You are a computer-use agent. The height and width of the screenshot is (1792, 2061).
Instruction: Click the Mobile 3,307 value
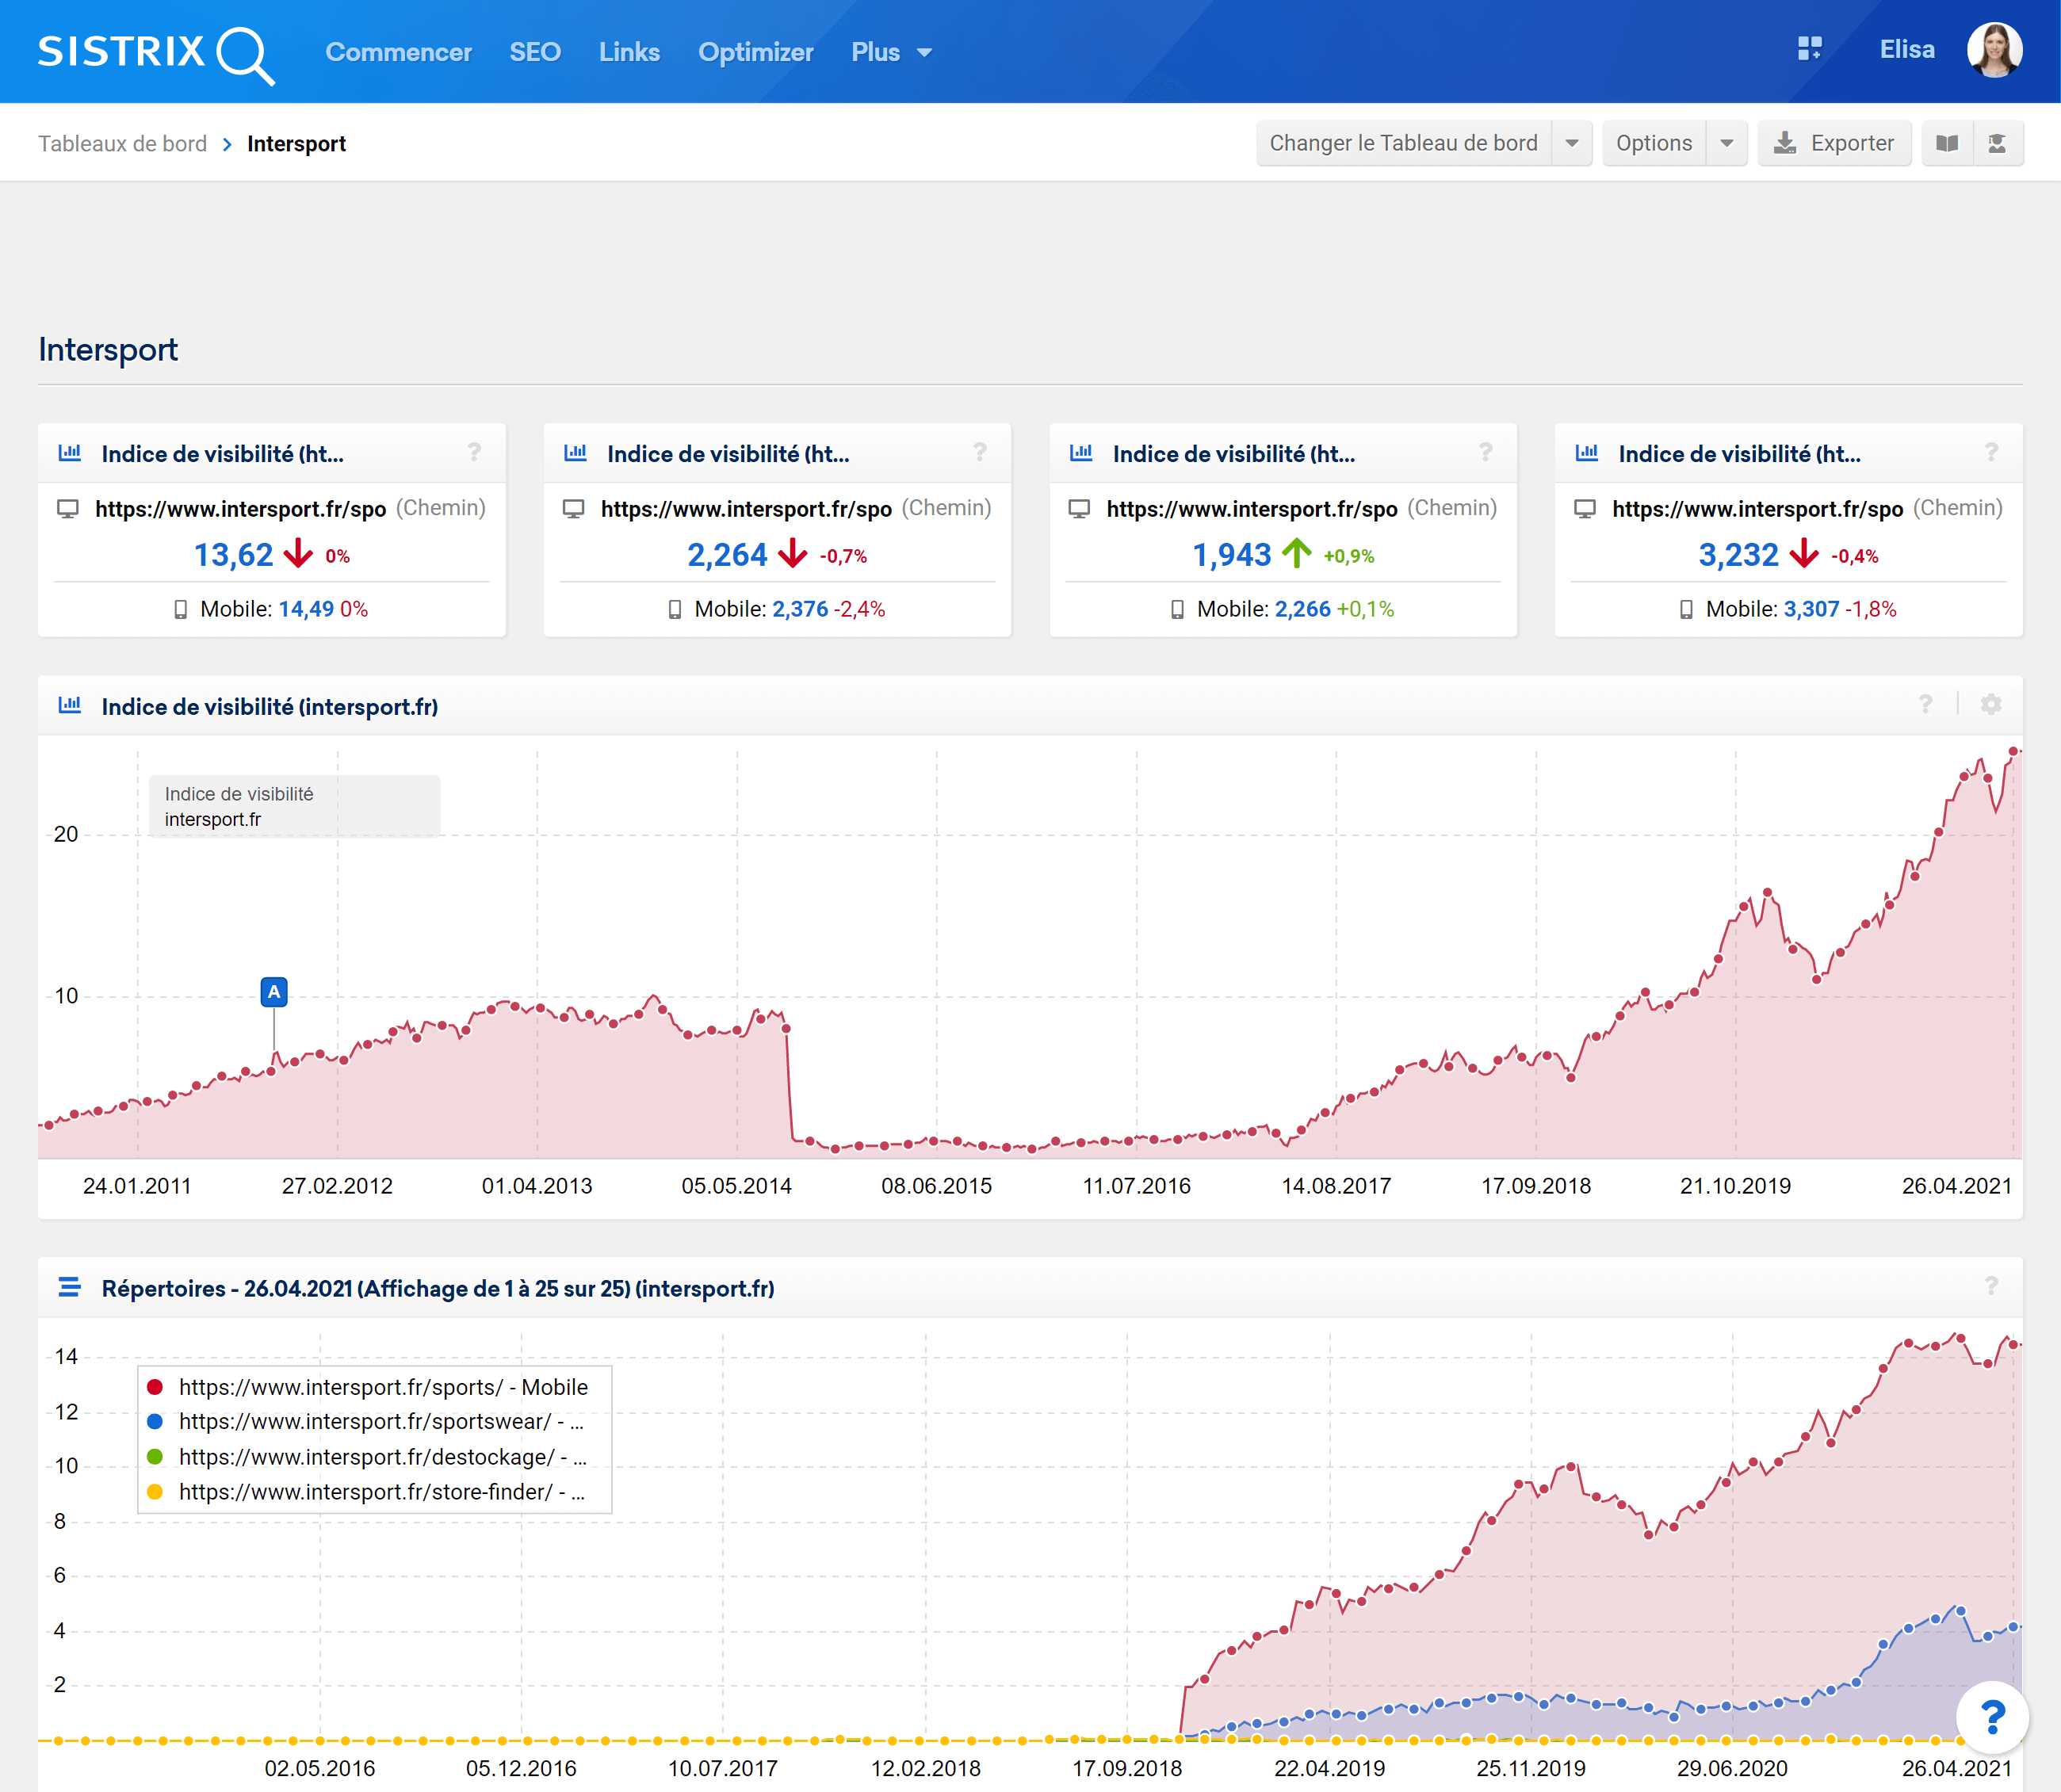pyautogui.click(x=1812, y=609)
